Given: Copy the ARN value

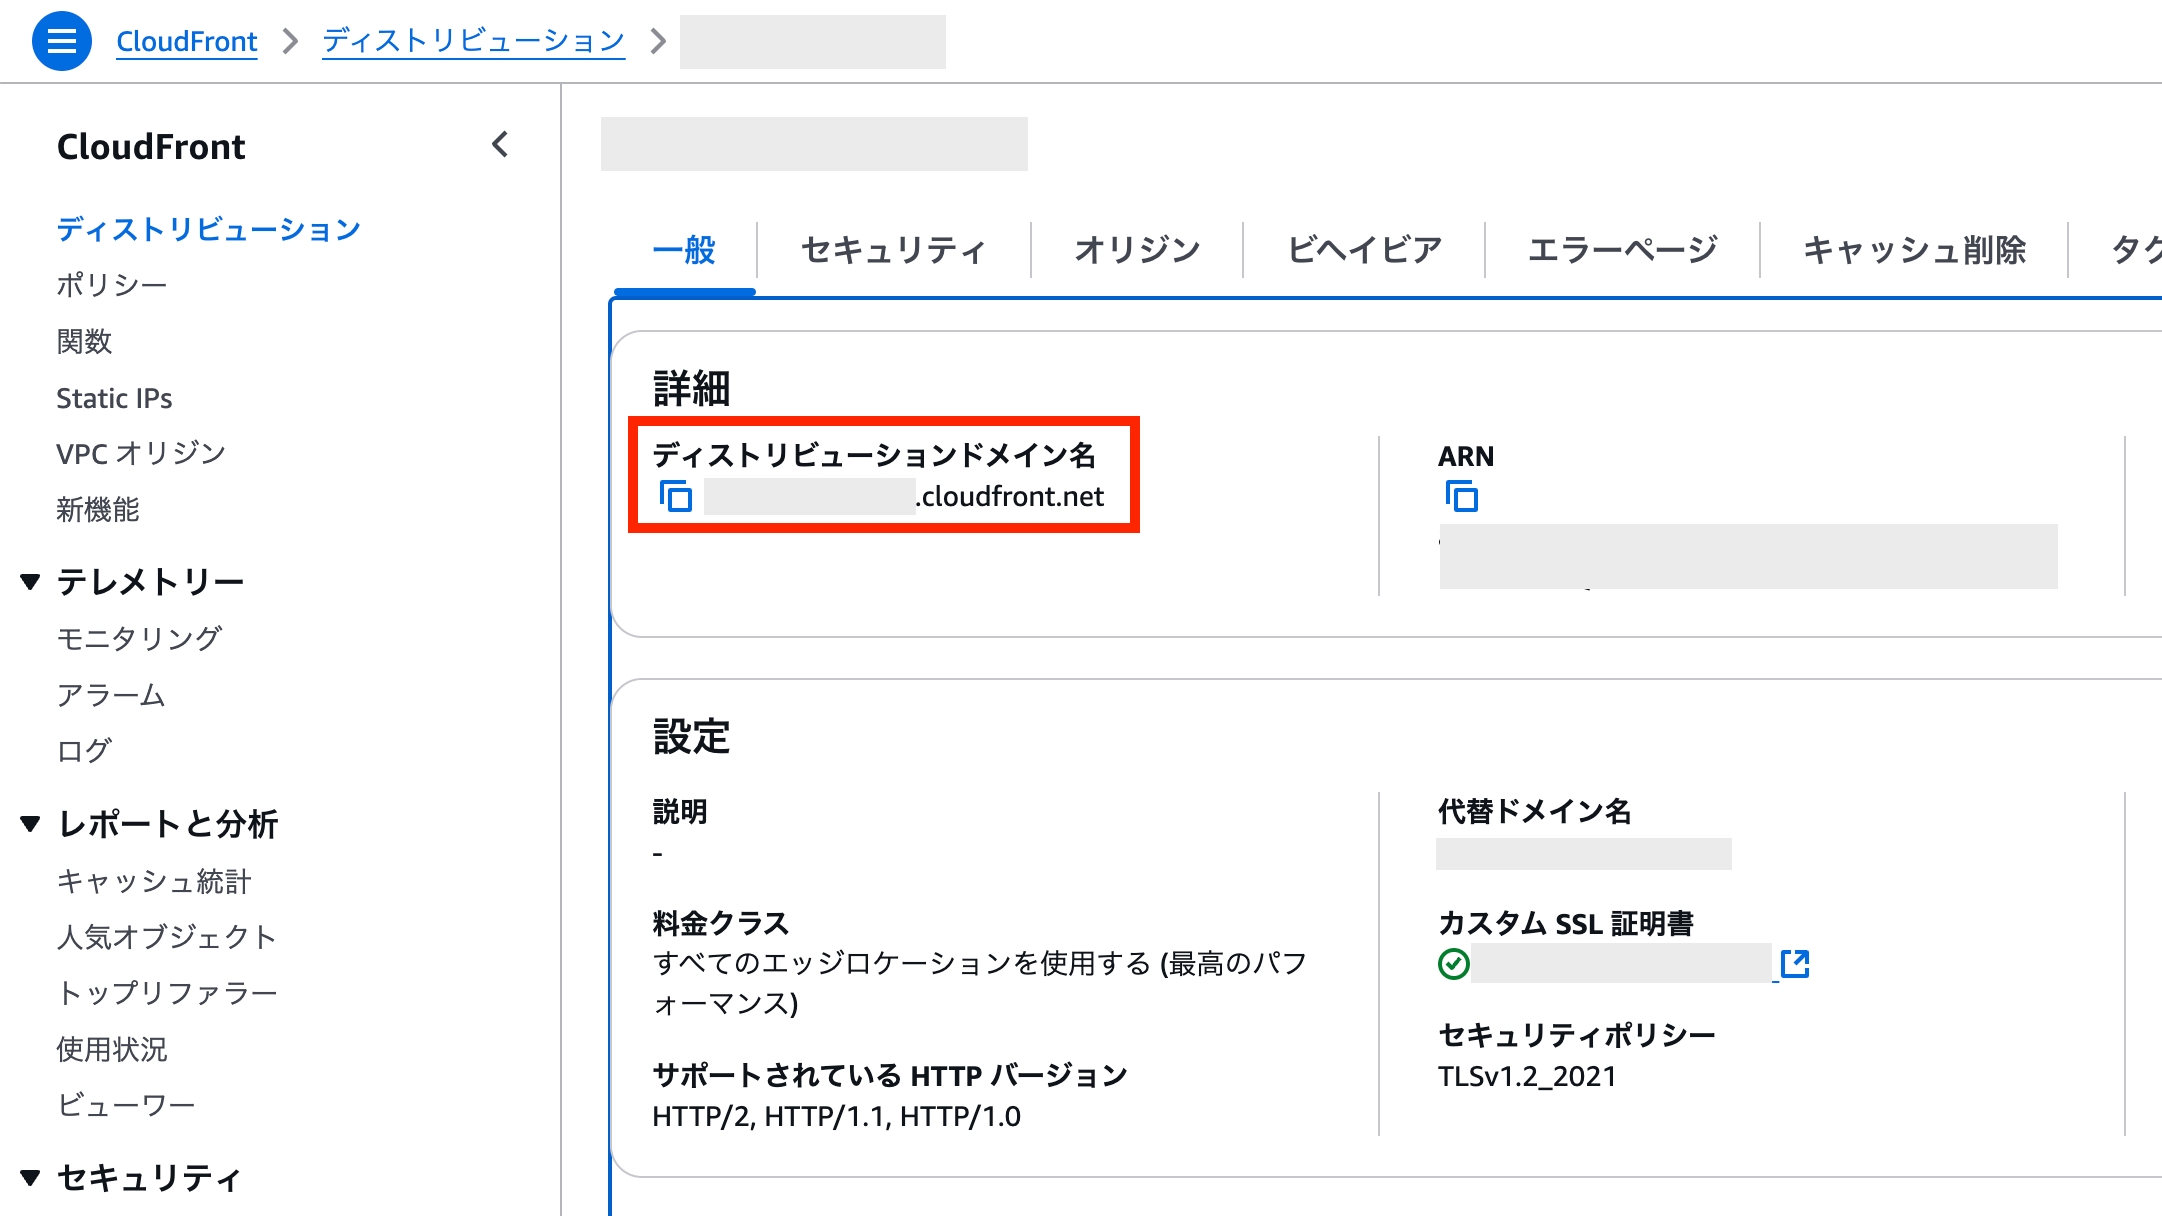Looking at the screenshot, I should tap(1461, 496).
